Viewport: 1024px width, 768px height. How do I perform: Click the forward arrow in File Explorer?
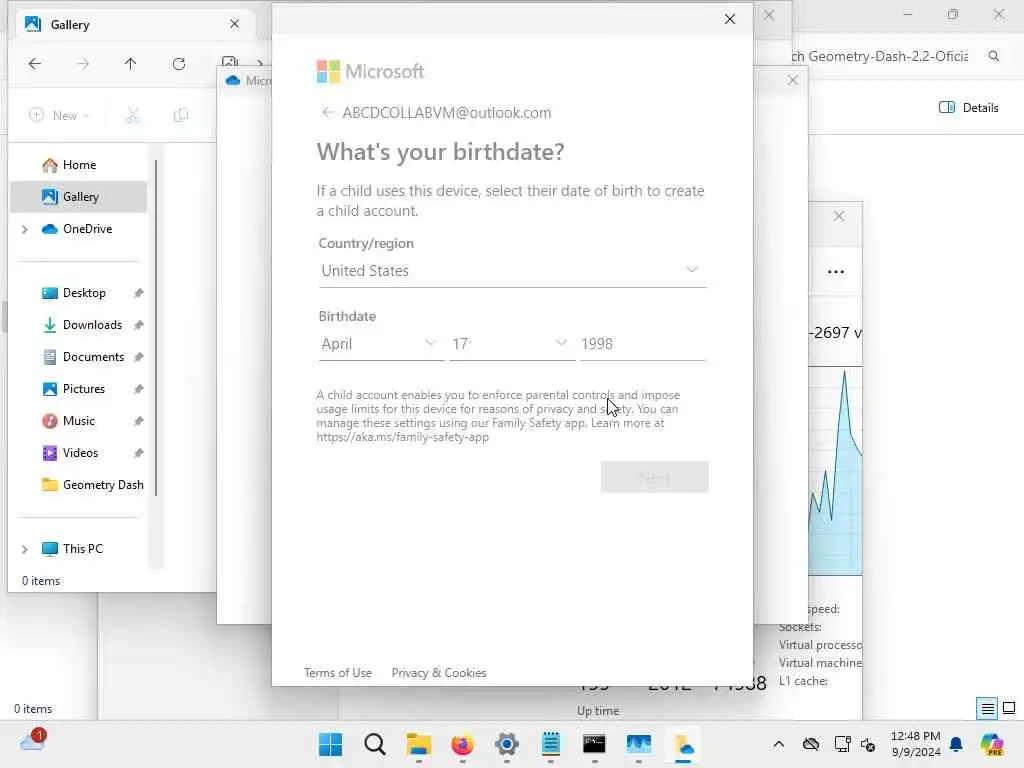83,63
